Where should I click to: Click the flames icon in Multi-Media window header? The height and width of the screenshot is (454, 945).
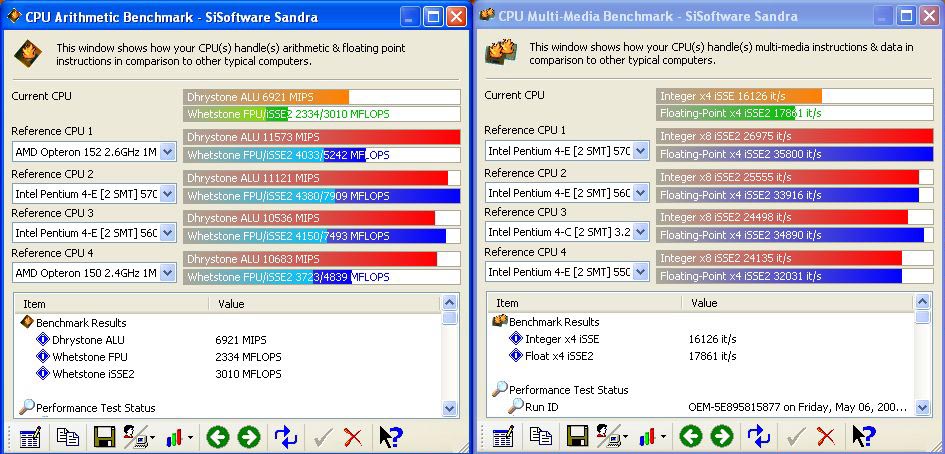click(501, 52)
